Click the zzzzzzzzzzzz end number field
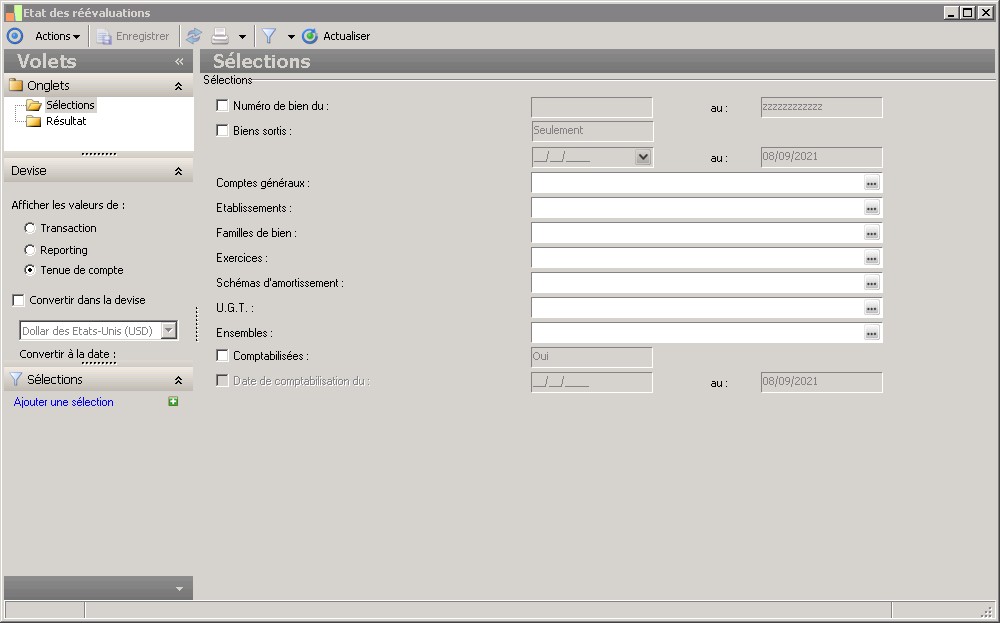Screen dimensions: 1000x623 (821, 107)
